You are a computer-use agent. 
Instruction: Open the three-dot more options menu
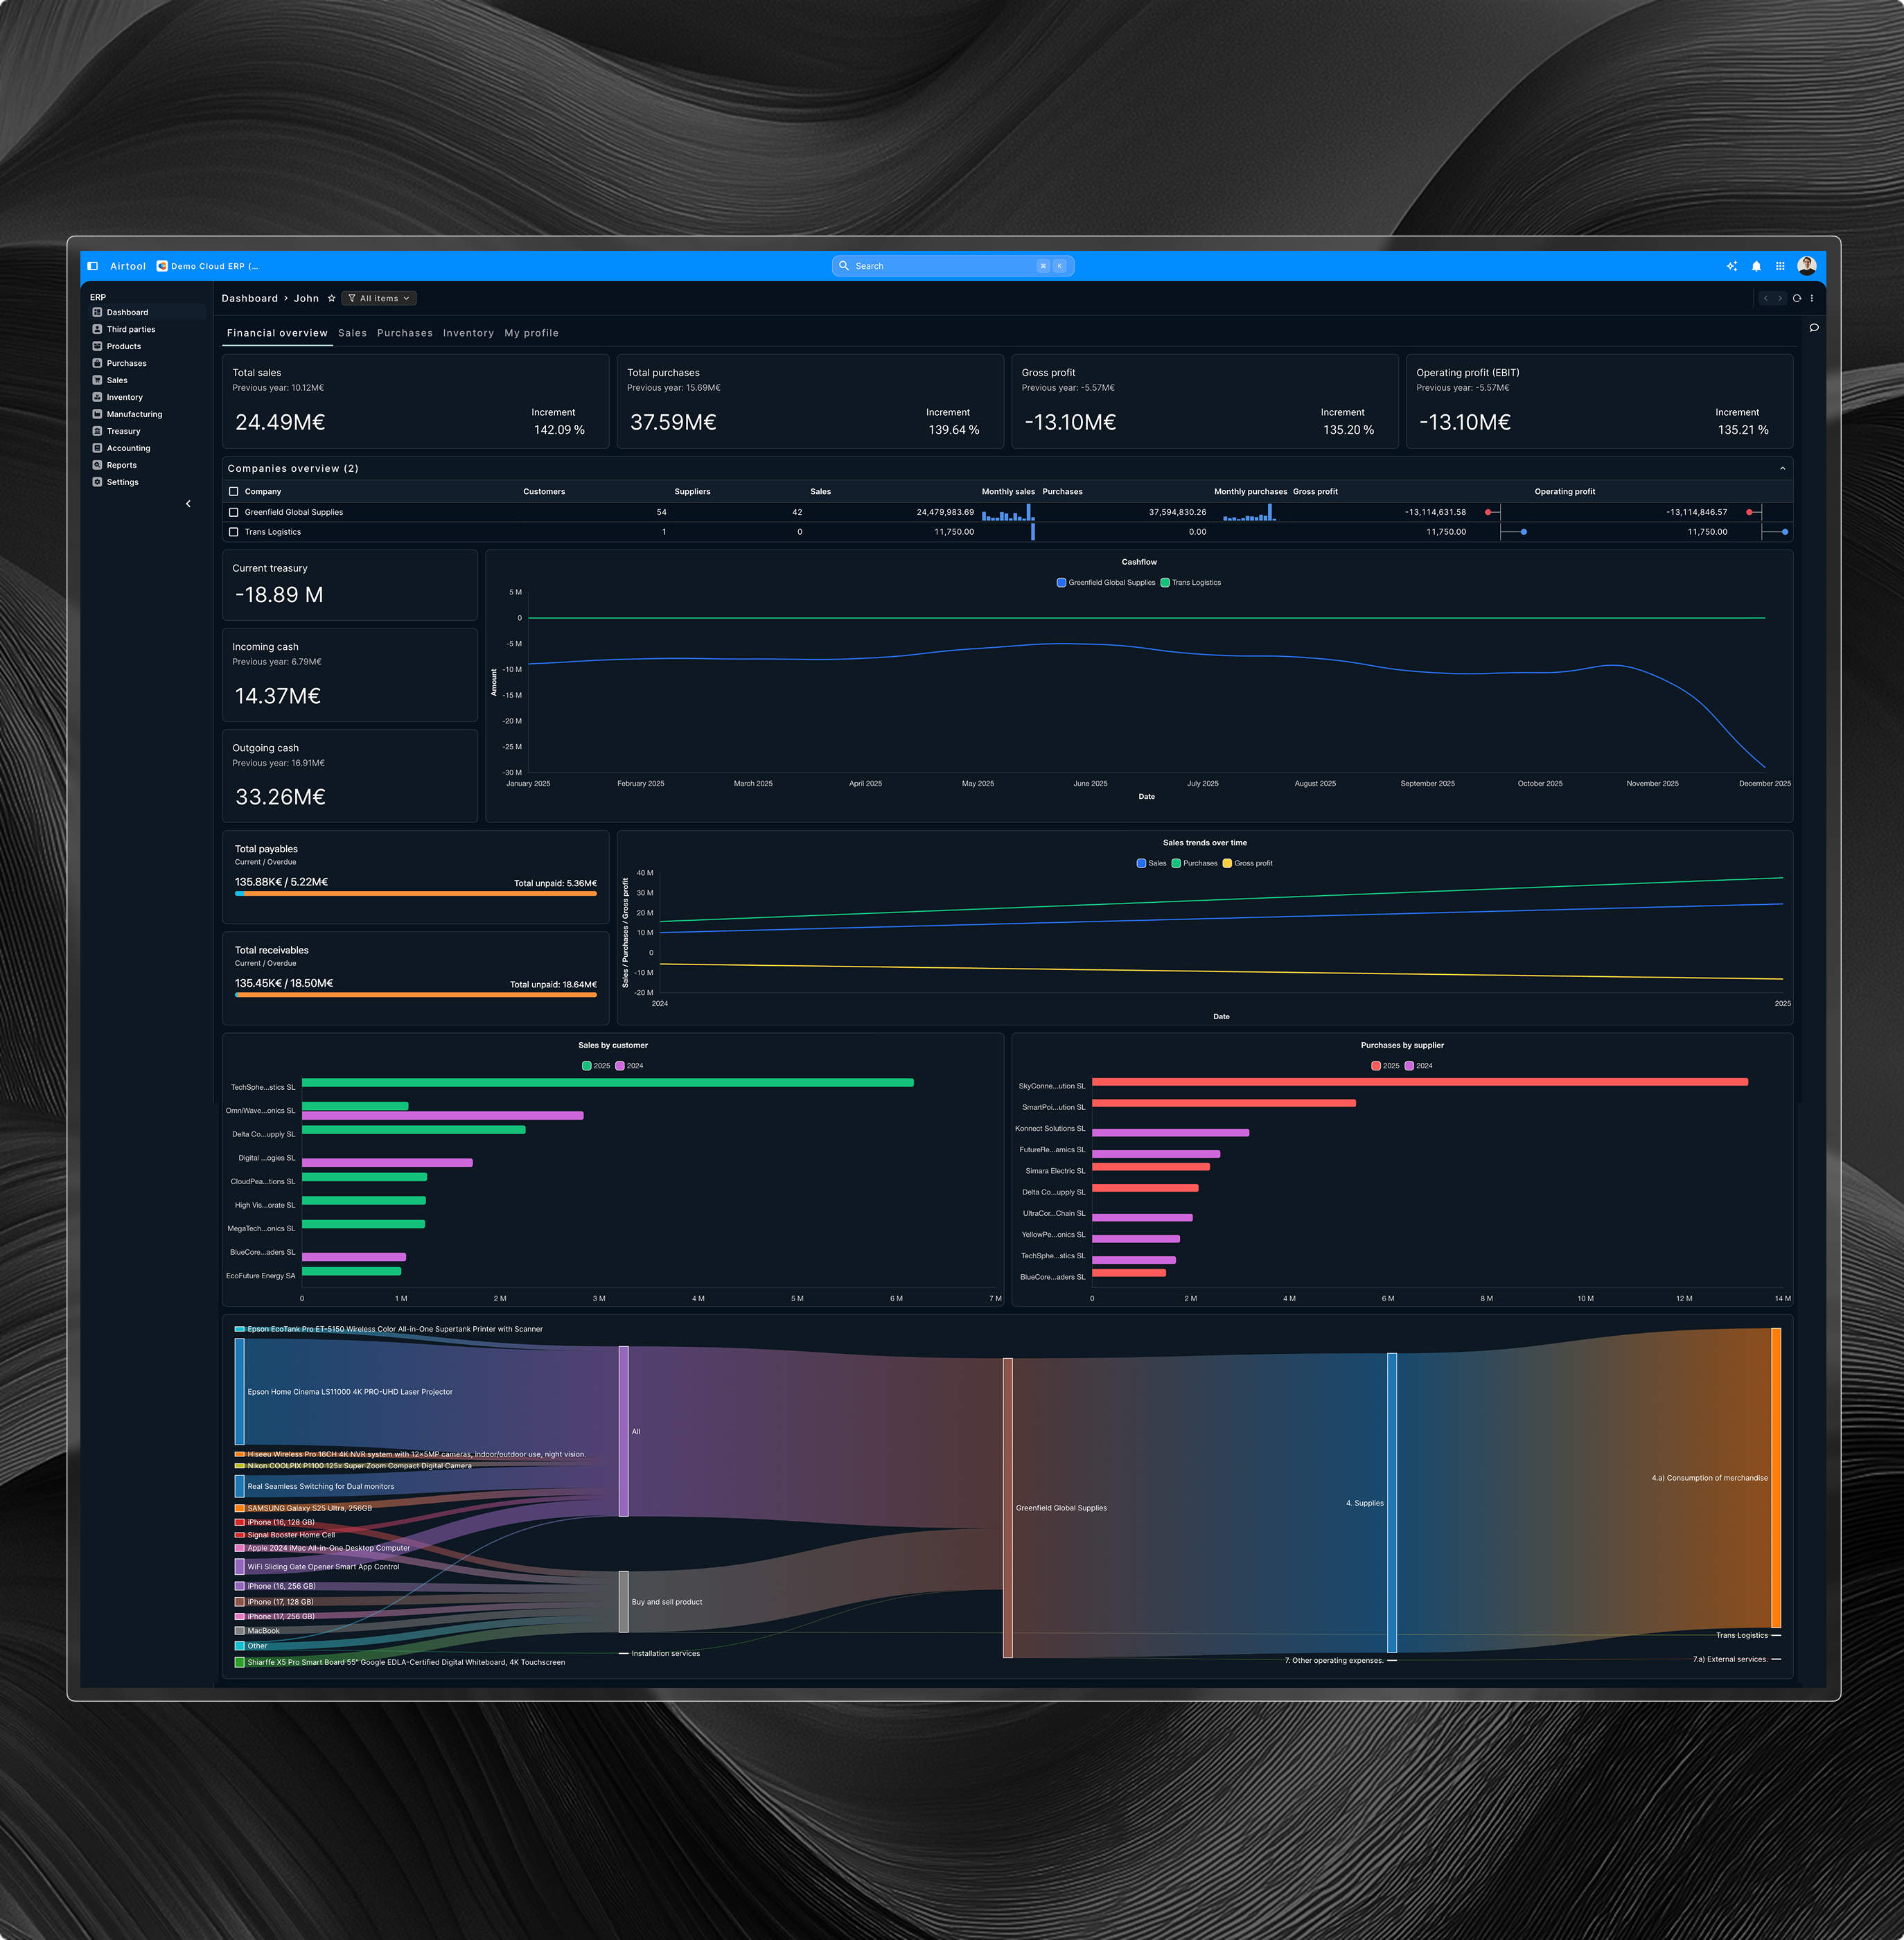(1811, 298)
